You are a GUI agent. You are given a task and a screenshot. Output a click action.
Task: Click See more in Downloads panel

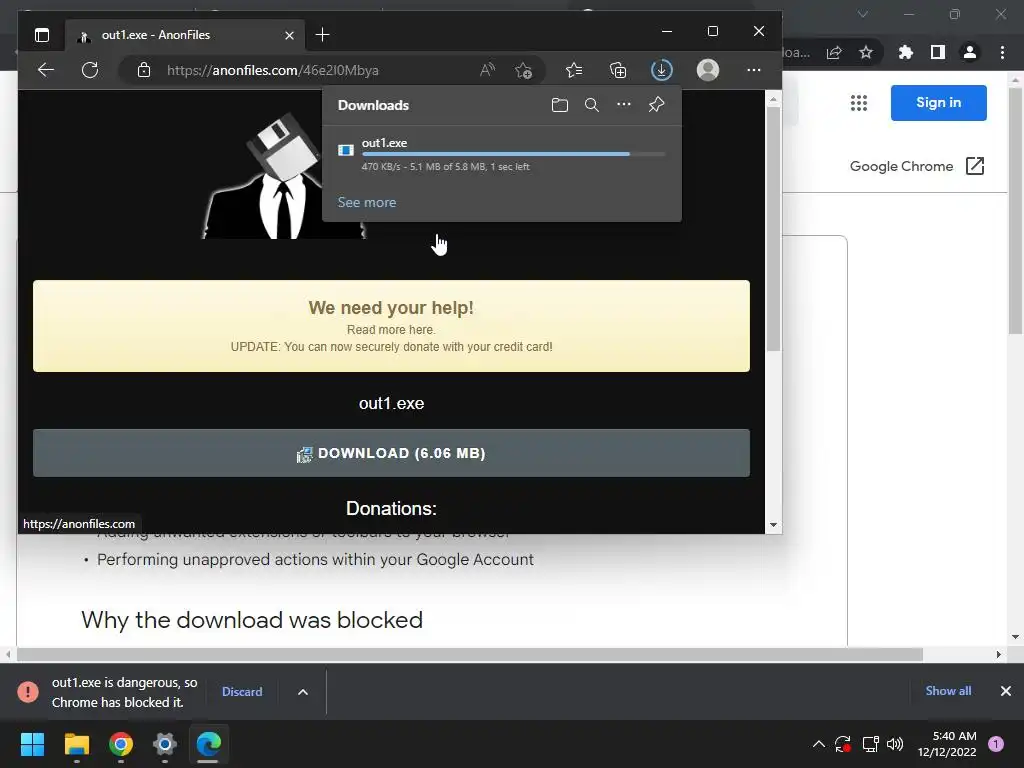(366, 202)
